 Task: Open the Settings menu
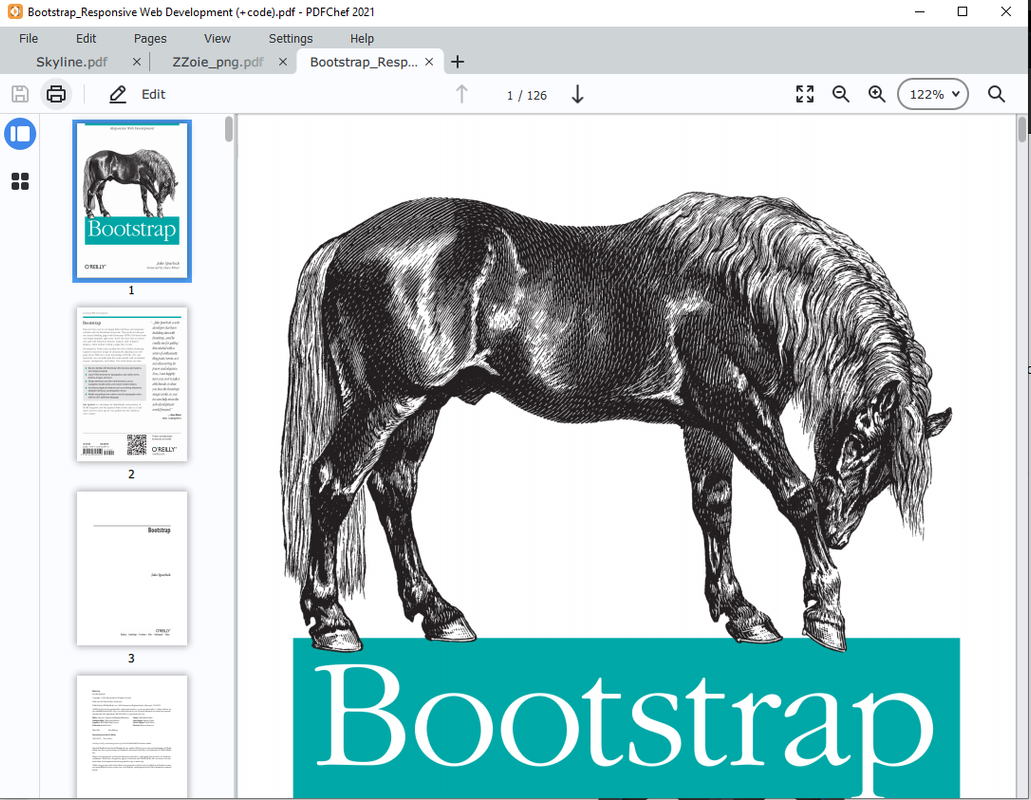[x=291, y=38]
